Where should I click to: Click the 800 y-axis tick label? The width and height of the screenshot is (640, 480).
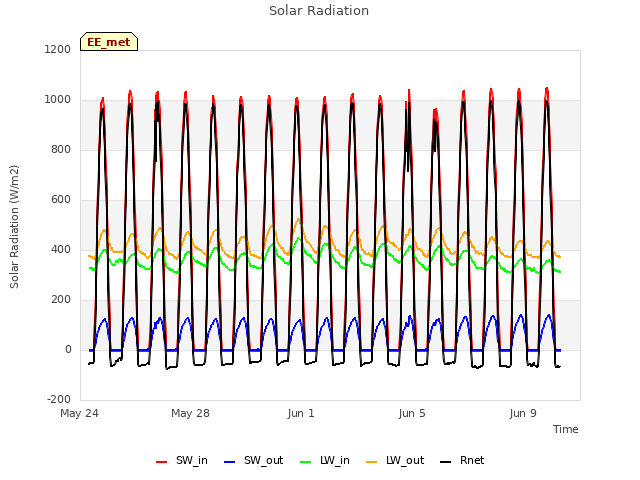61,149
